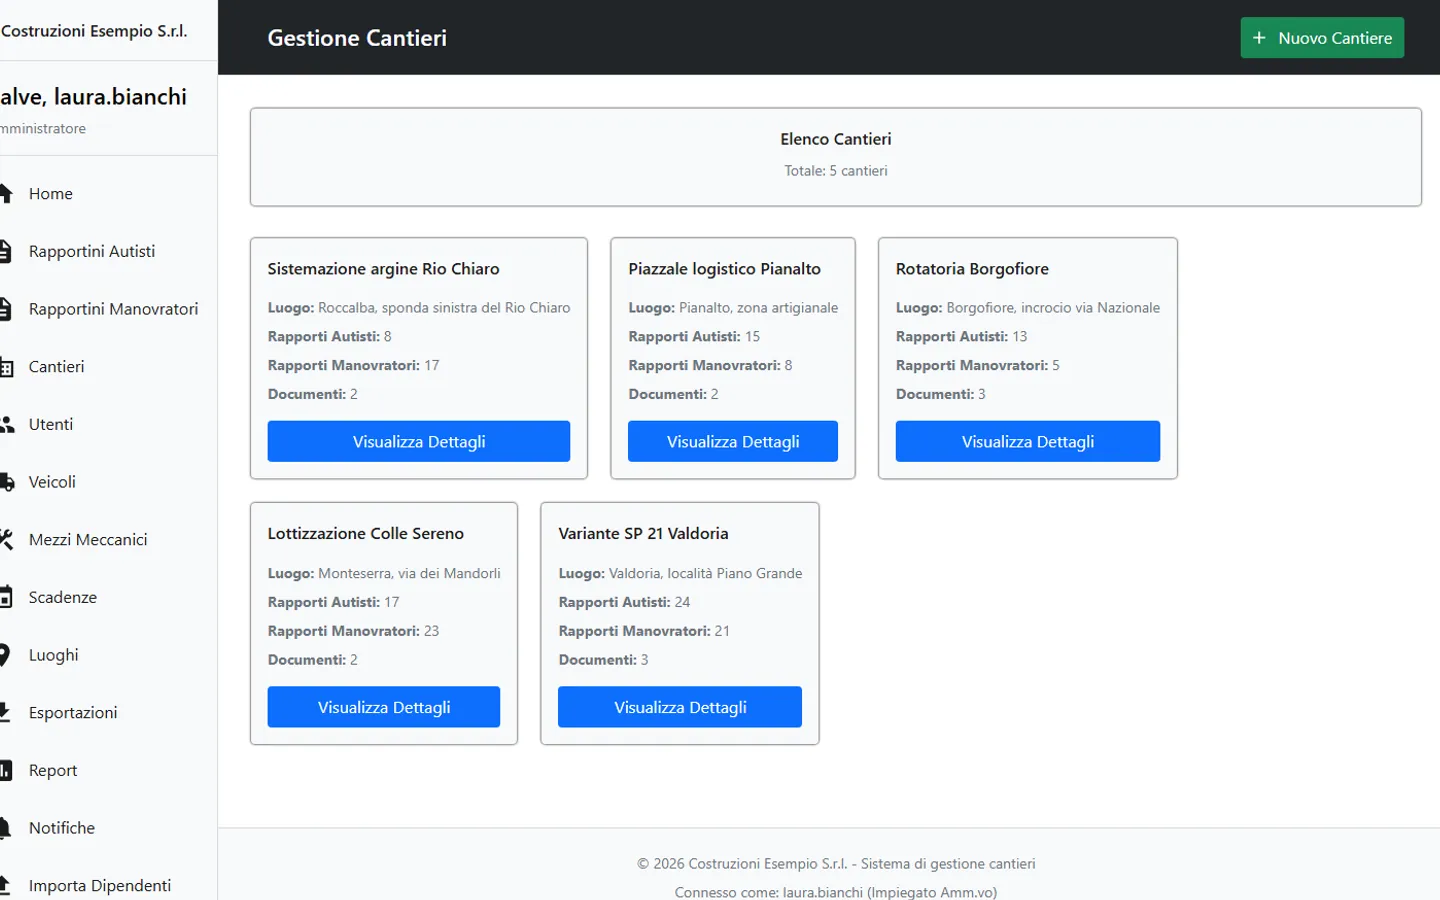Click the Importa Dipendenti upload icon

pos(4,885)
